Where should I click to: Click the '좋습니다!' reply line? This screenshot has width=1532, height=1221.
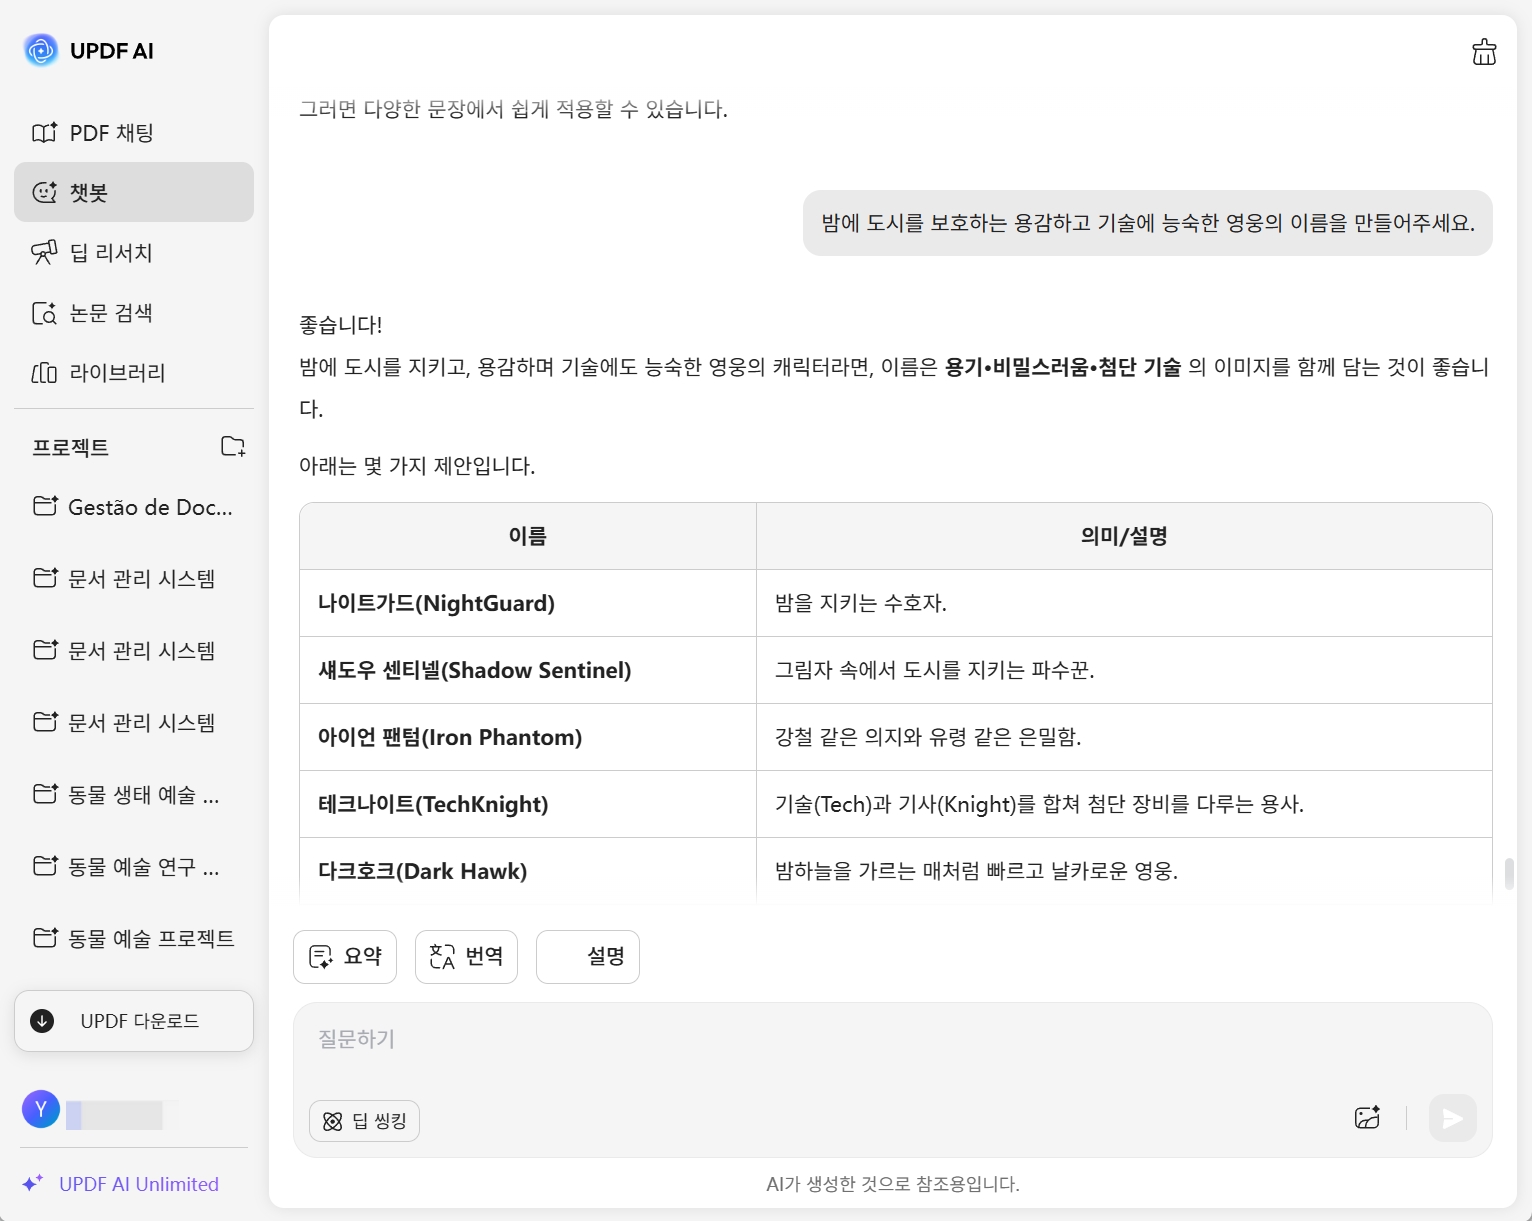341,325
